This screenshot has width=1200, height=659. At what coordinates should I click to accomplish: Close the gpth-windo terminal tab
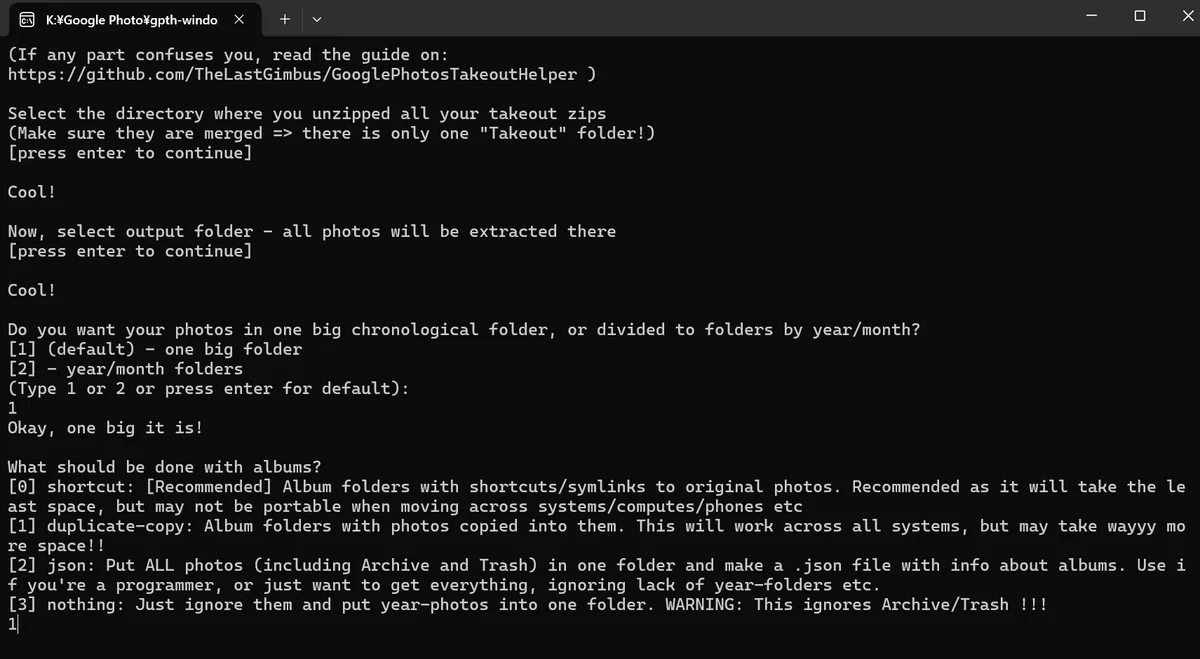(238, 19)
